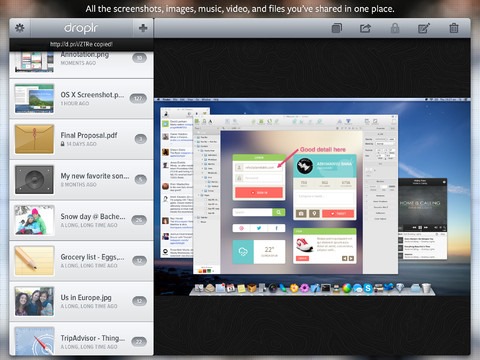Open the 'Annotation.png' title
The width and height of the screenshot is (480, 360).
(x=85, y=55)
